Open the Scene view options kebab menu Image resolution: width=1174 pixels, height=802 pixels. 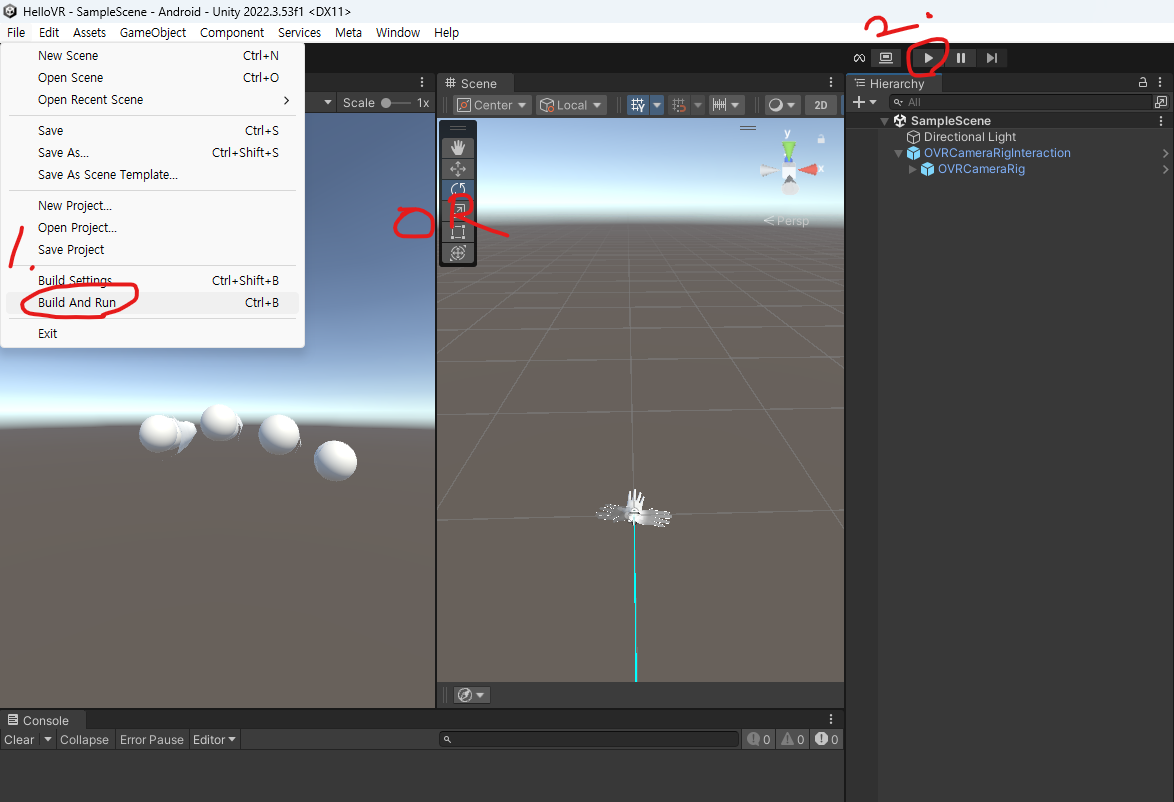point(830,82)
